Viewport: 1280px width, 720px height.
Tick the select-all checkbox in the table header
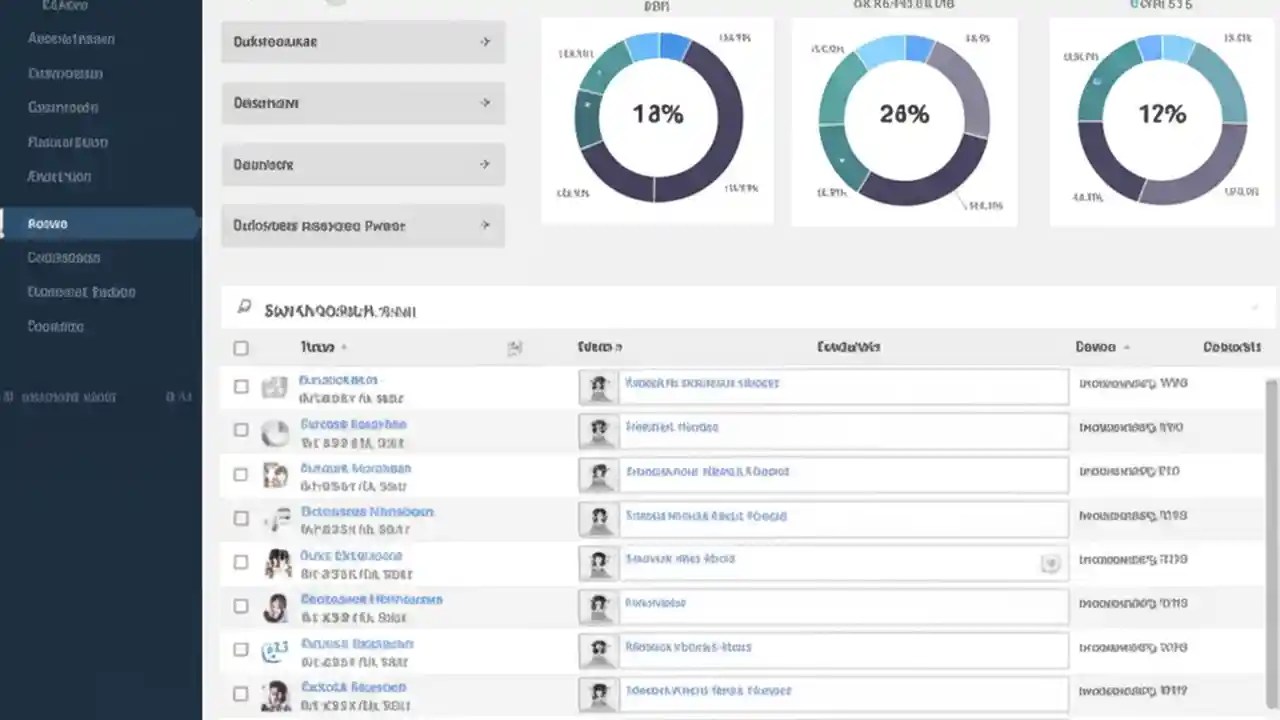(241, 347)
